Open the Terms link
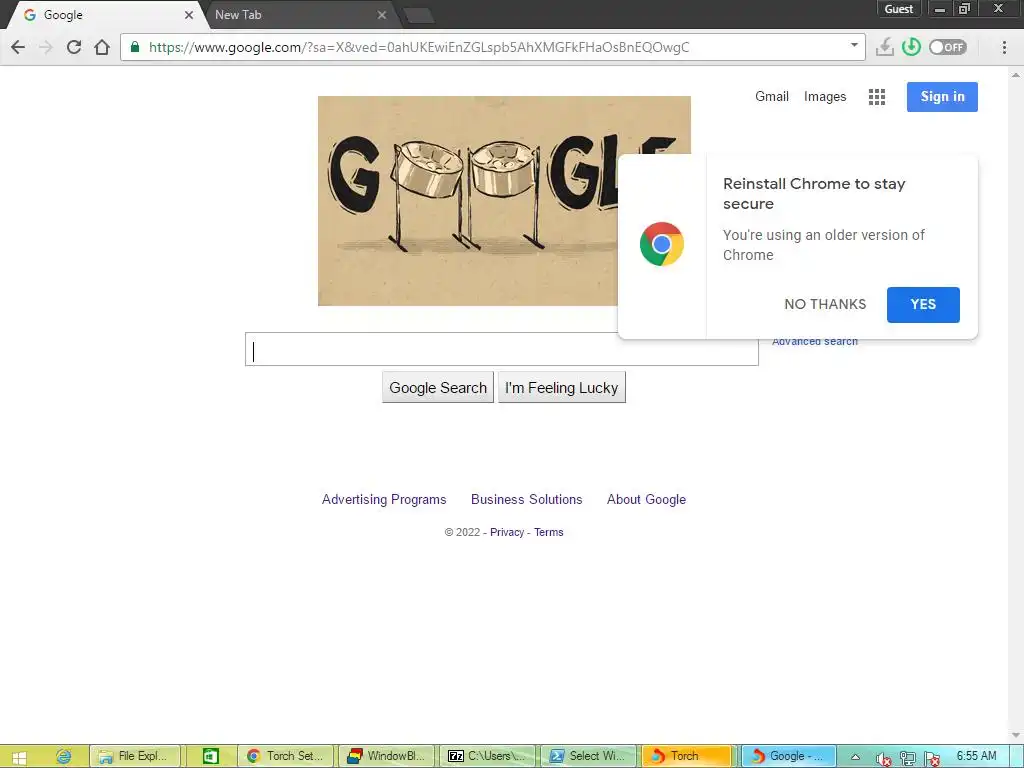The height and width of the screenshot is (768, 1024). pos(549,532)
